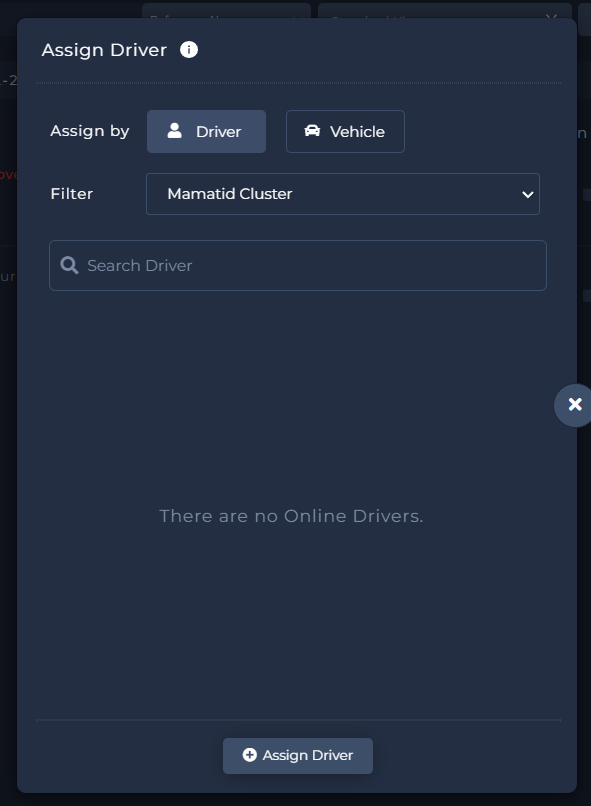Click the Assign Driver dialog heading

[104, 50]
